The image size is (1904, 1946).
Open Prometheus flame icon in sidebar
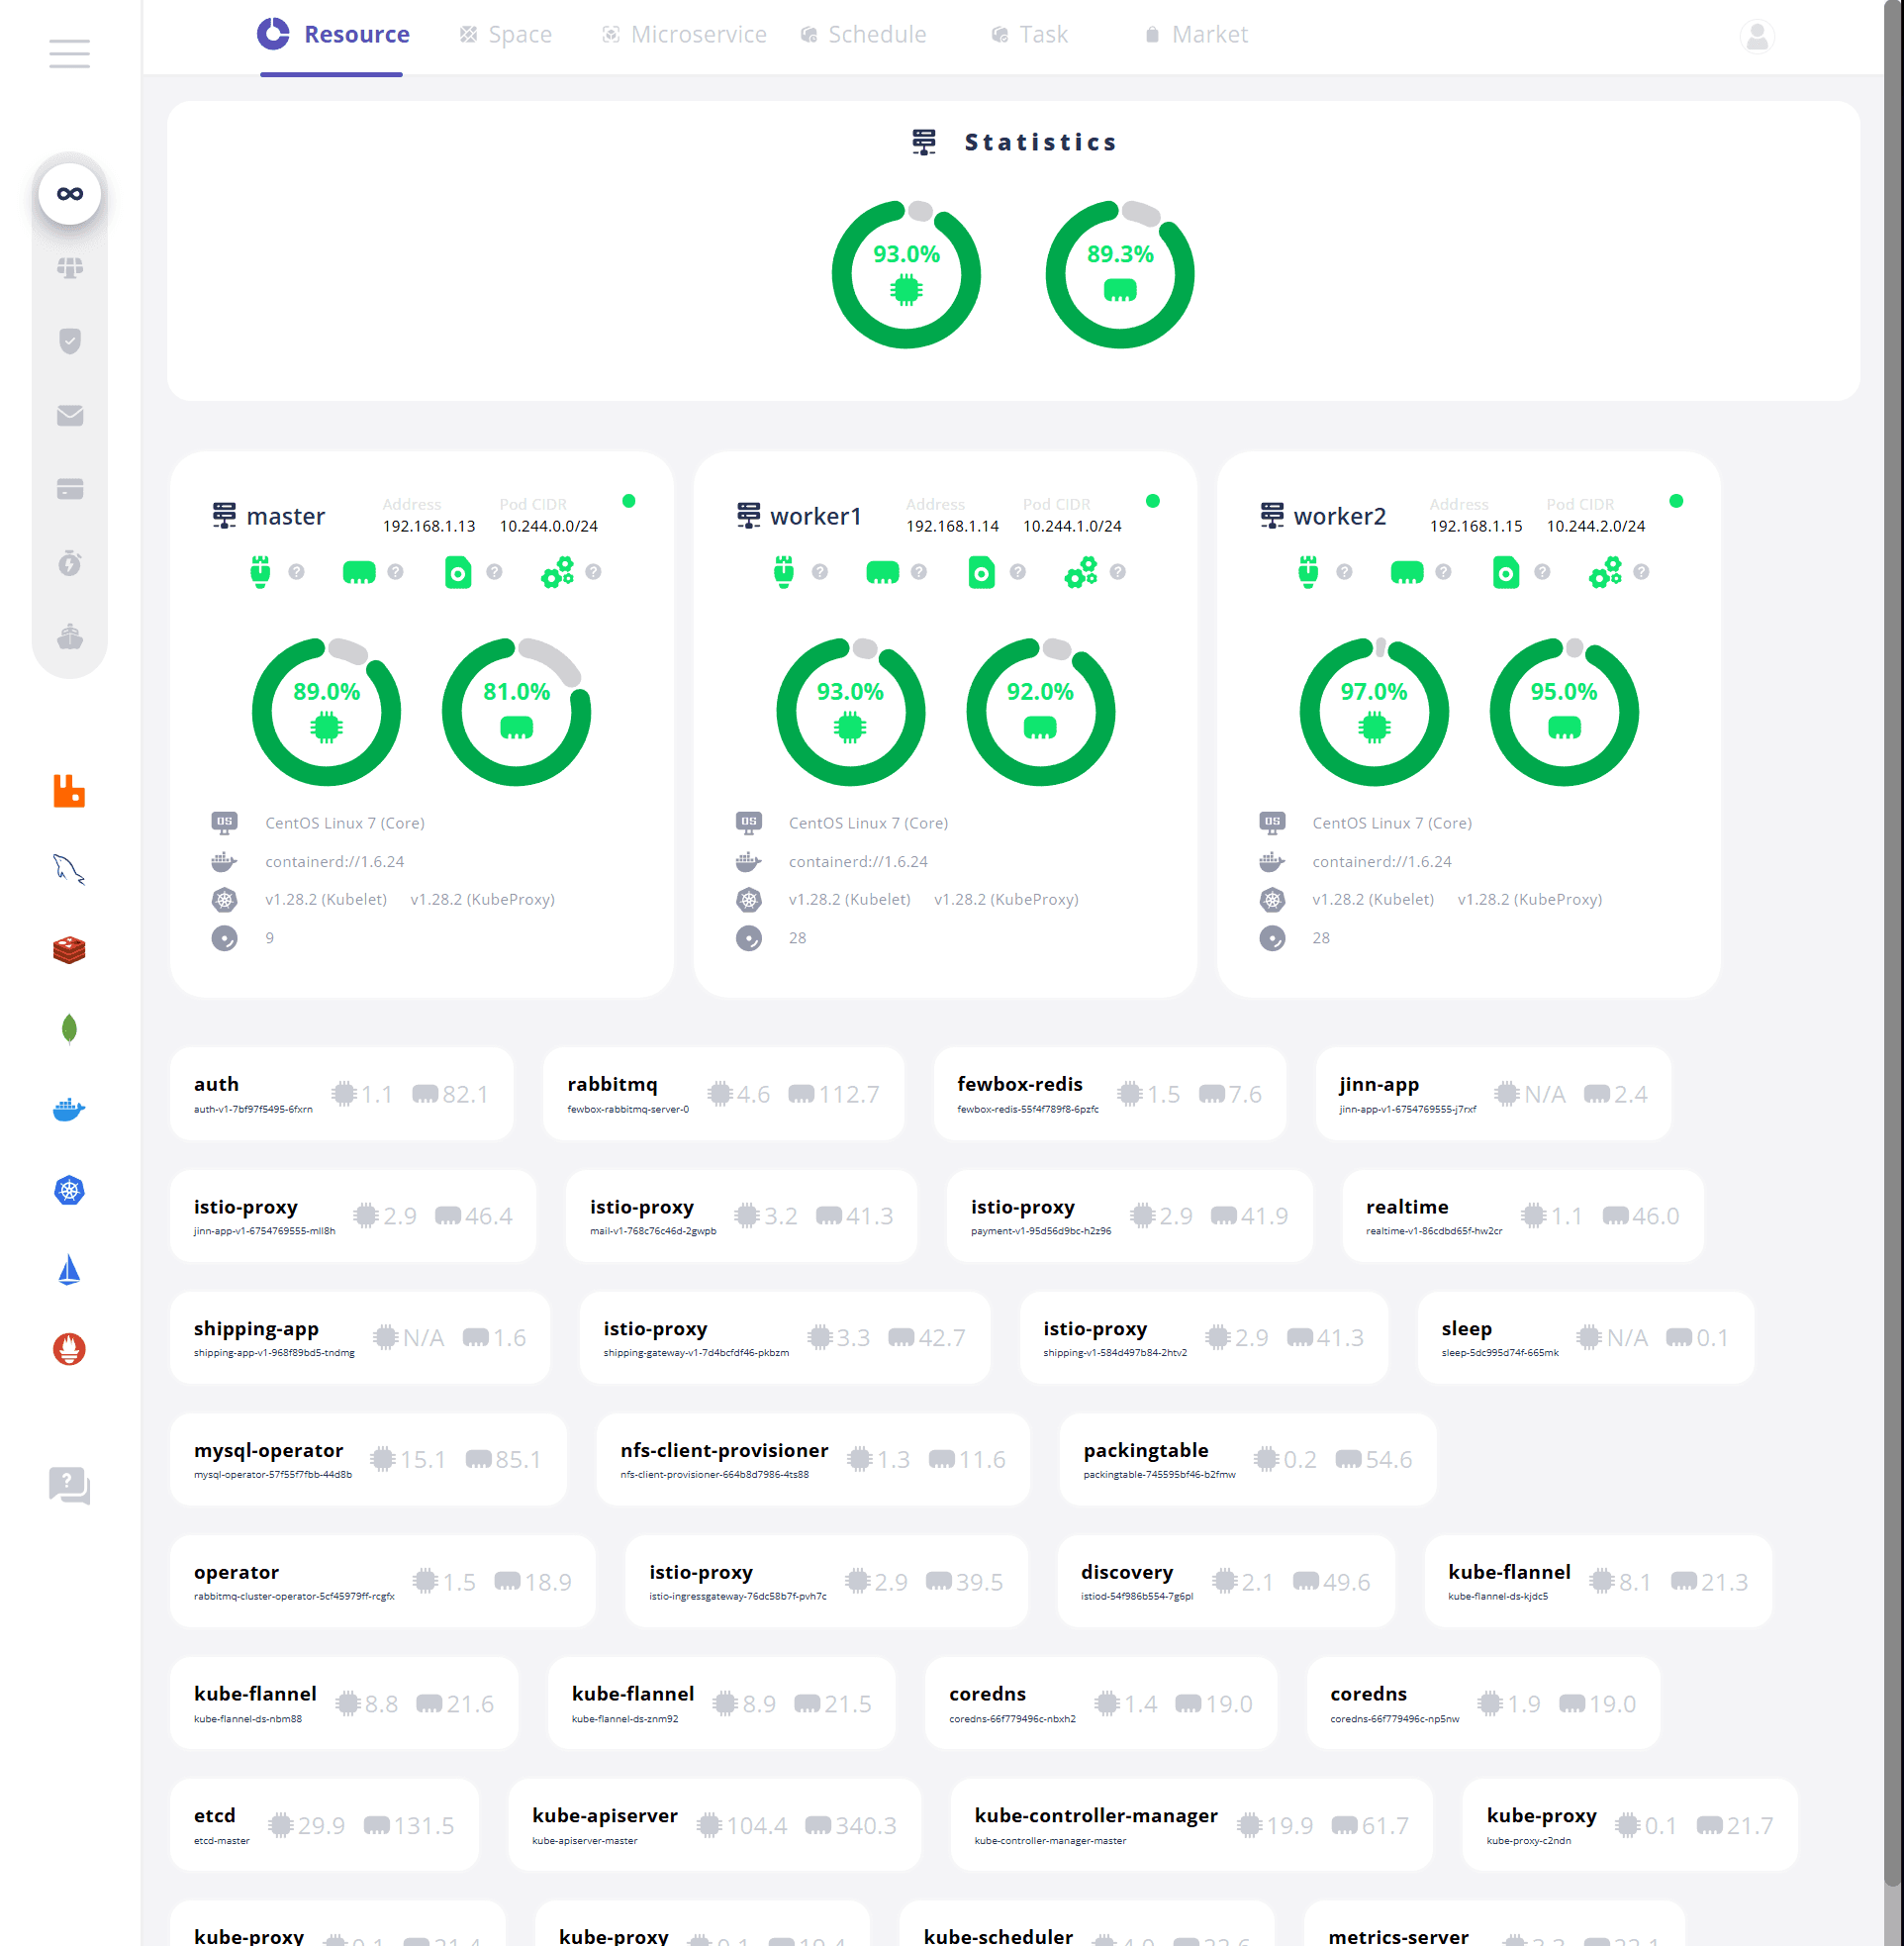tap(69, 1349)
